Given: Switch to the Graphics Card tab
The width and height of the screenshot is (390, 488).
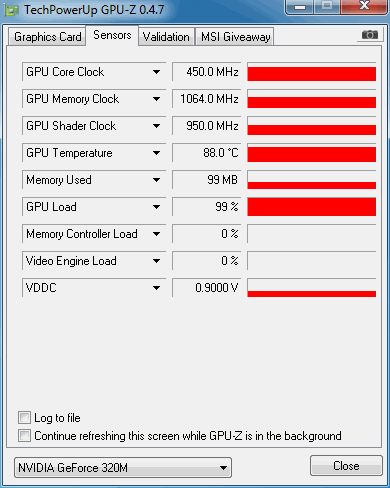Looking at the screenshot, I should 47,37.
